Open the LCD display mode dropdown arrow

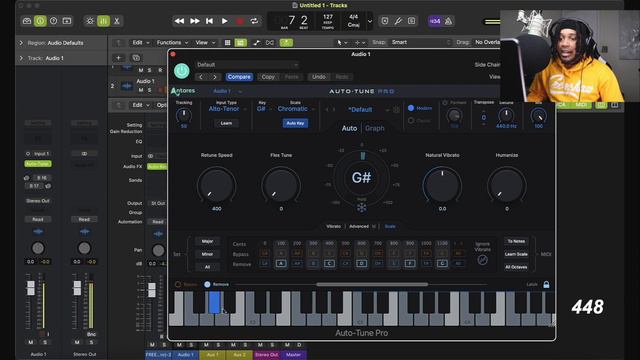click(370, 21)
